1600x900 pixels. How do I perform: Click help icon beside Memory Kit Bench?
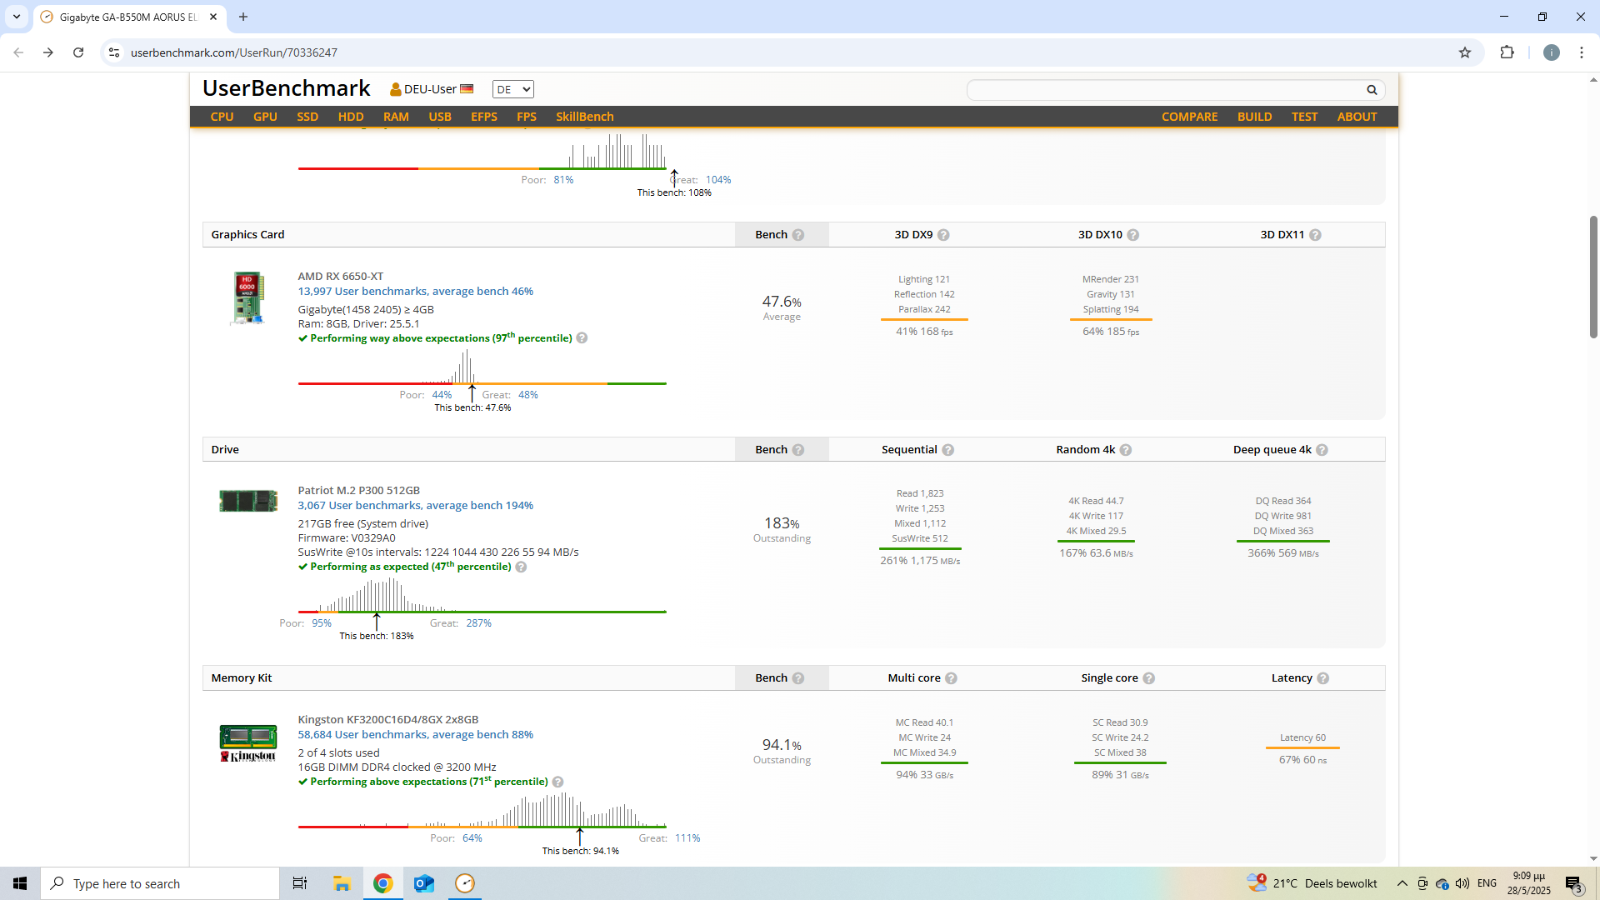(798, 678)
